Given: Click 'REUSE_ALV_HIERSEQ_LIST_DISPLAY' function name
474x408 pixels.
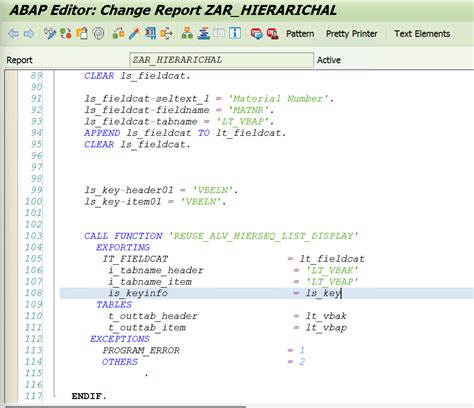Looking at the screenshot, I should click(263, 236).
